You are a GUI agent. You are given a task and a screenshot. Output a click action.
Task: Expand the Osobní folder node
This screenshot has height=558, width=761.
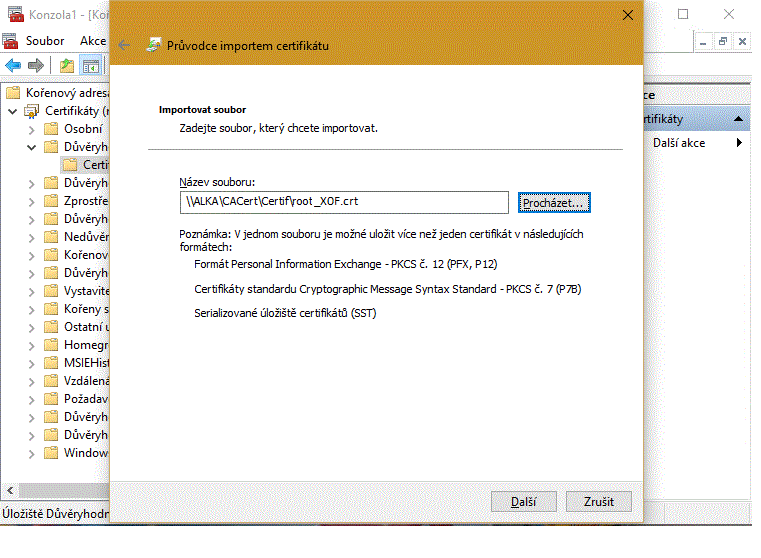click(31, 129)
